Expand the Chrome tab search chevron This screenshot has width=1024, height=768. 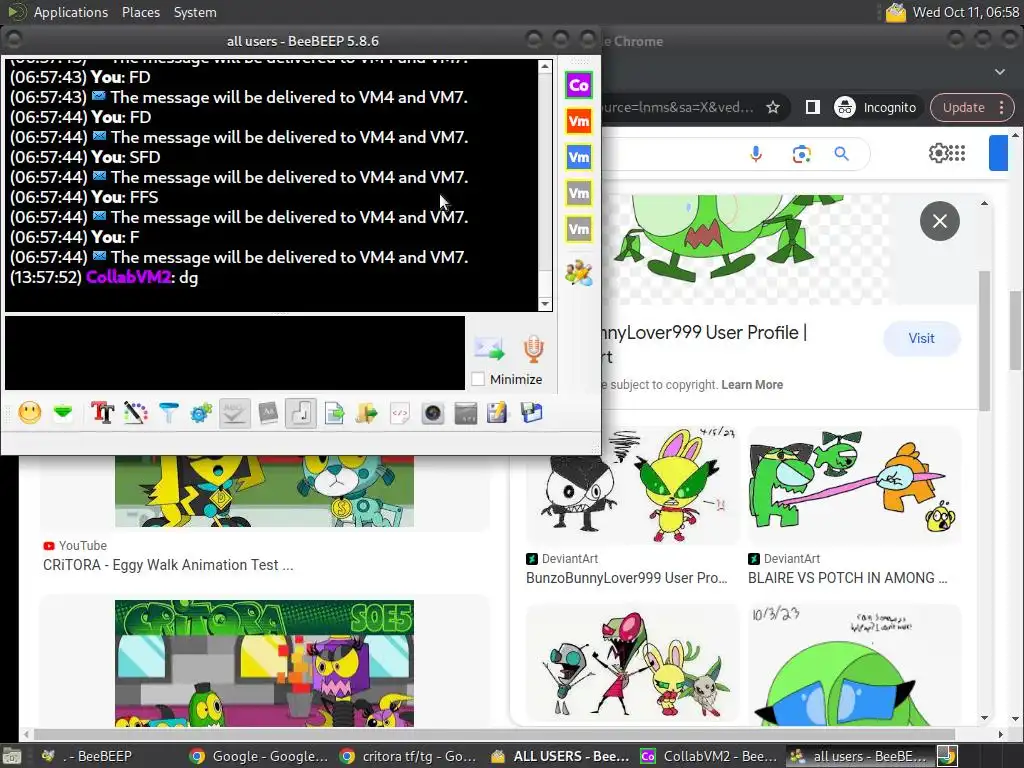[x=1000, y=71]
